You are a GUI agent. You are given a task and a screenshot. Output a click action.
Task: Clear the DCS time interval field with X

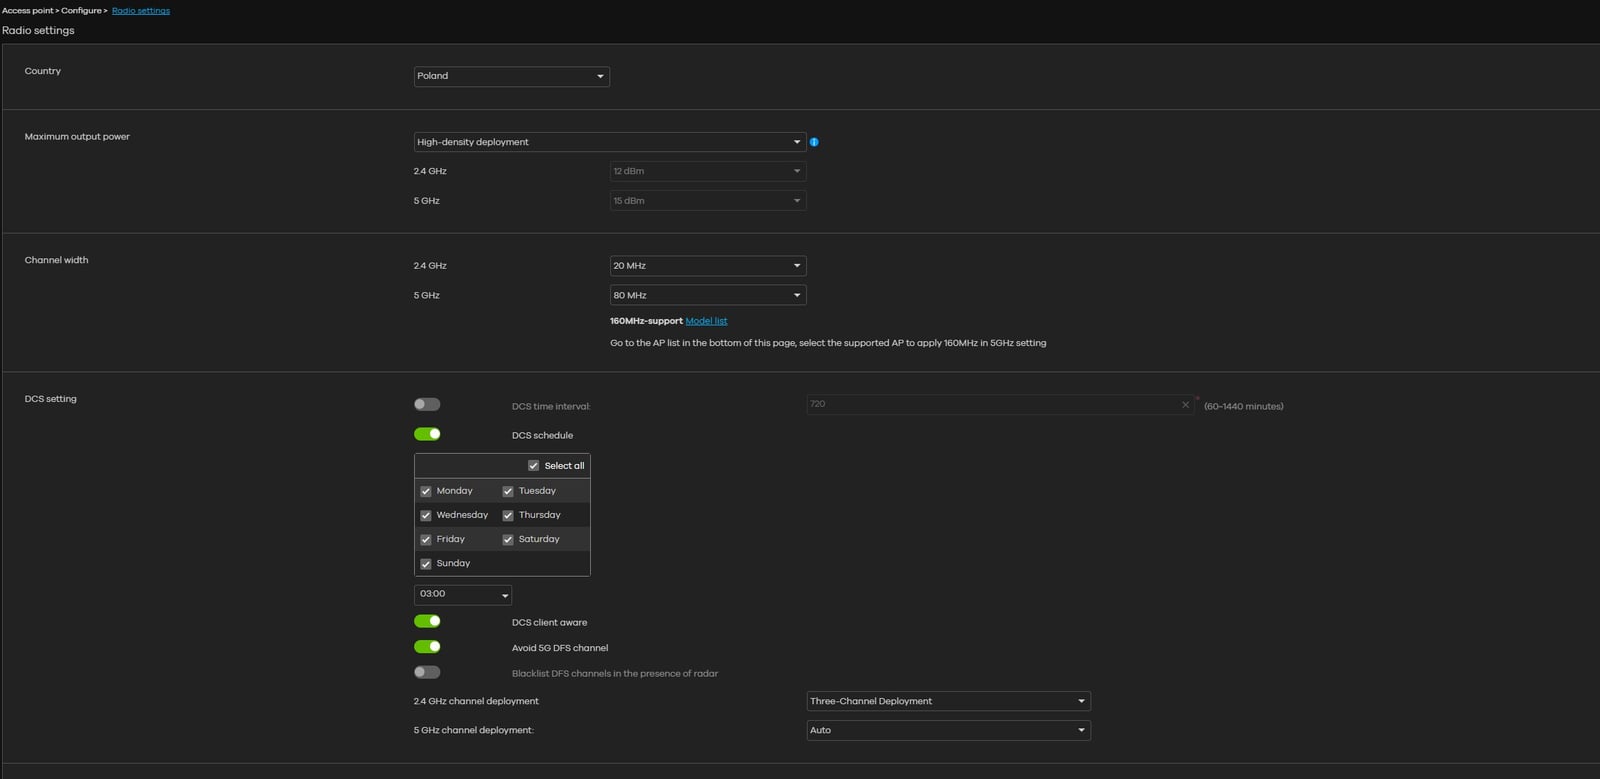(x=1185, y=405)
